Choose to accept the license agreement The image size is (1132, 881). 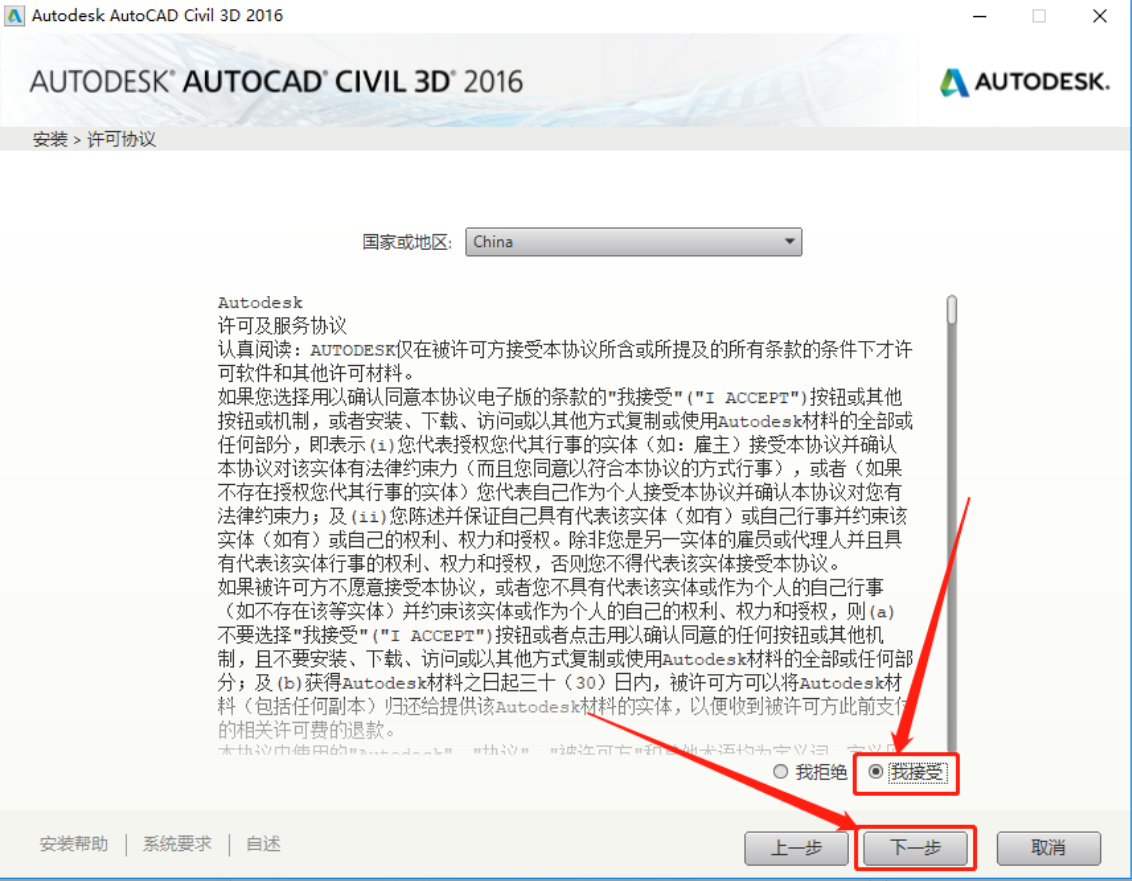click(x=873, y=772)
